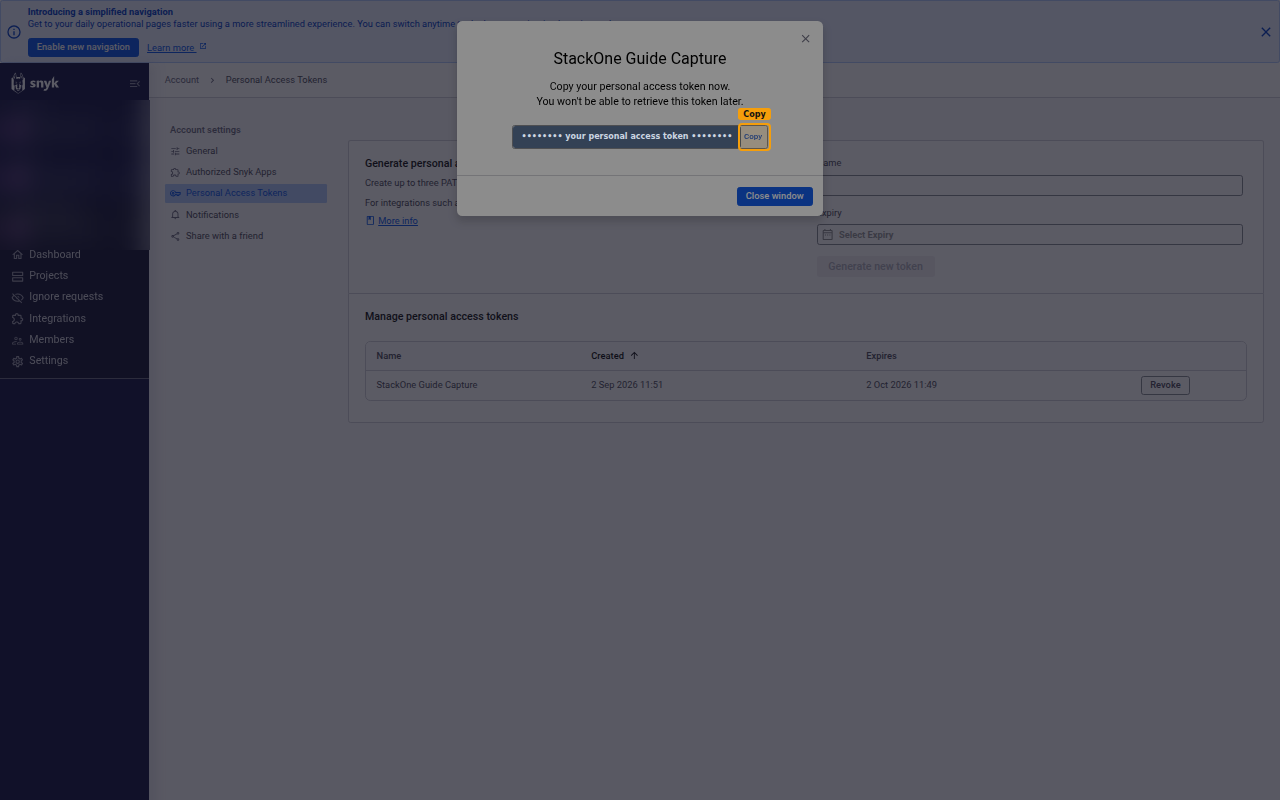Click Personal Access Tokens breadcrumb
Image resolution: width=1280 pixels, height=800 pixels.
(x=276, y=80)
